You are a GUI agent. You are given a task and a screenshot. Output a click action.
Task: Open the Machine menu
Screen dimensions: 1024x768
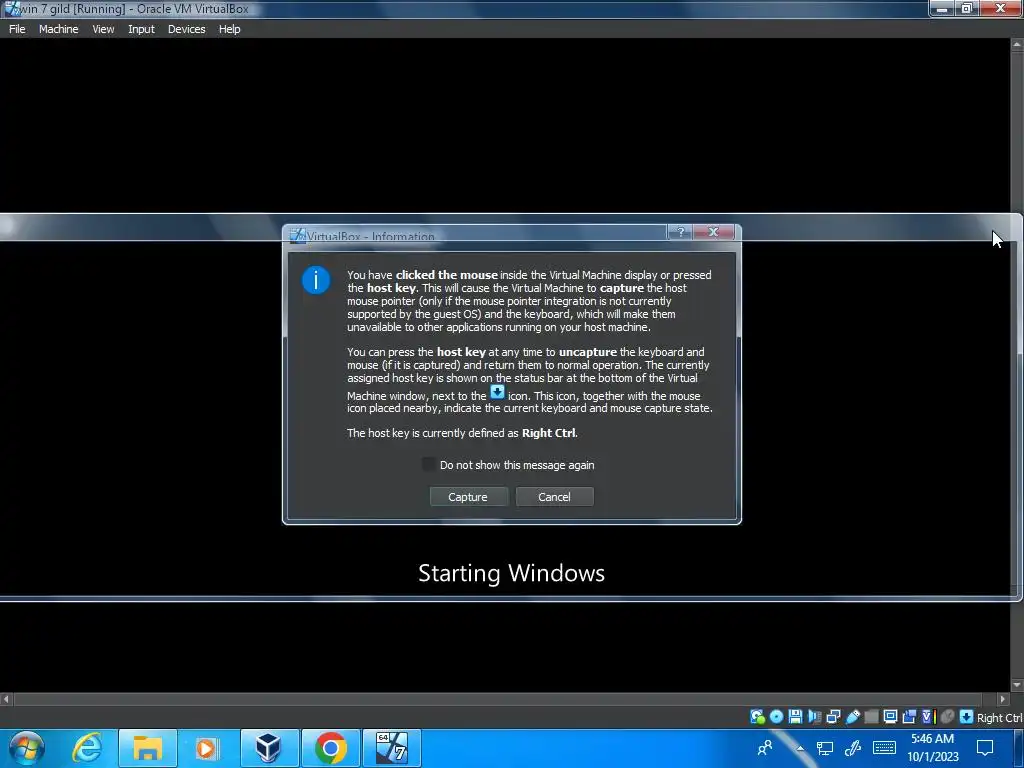coord(59,29)
